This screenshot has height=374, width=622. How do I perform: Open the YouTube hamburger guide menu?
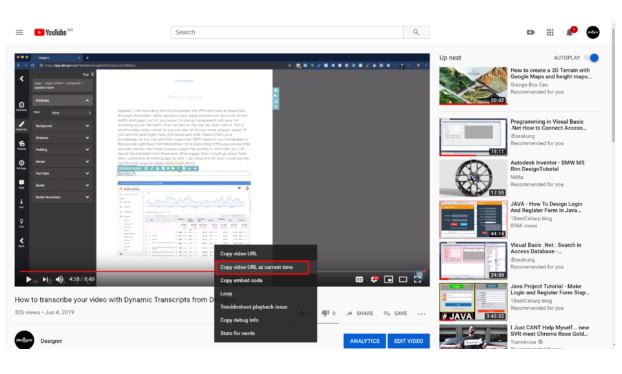19,33
